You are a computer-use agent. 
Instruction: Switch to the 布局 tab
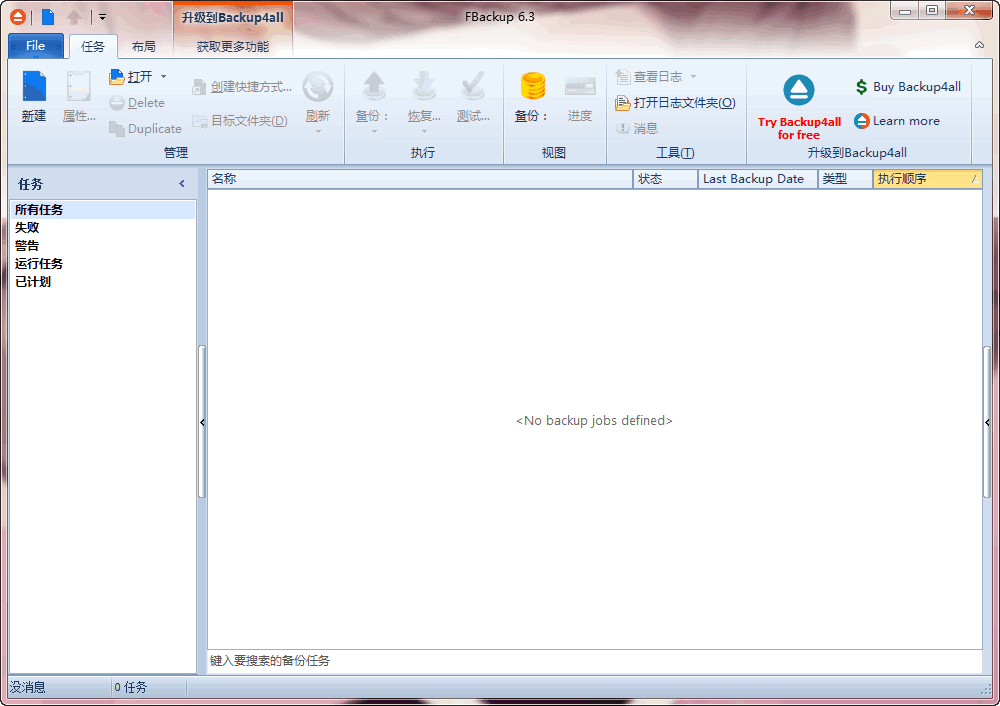(x=144, y=47)
